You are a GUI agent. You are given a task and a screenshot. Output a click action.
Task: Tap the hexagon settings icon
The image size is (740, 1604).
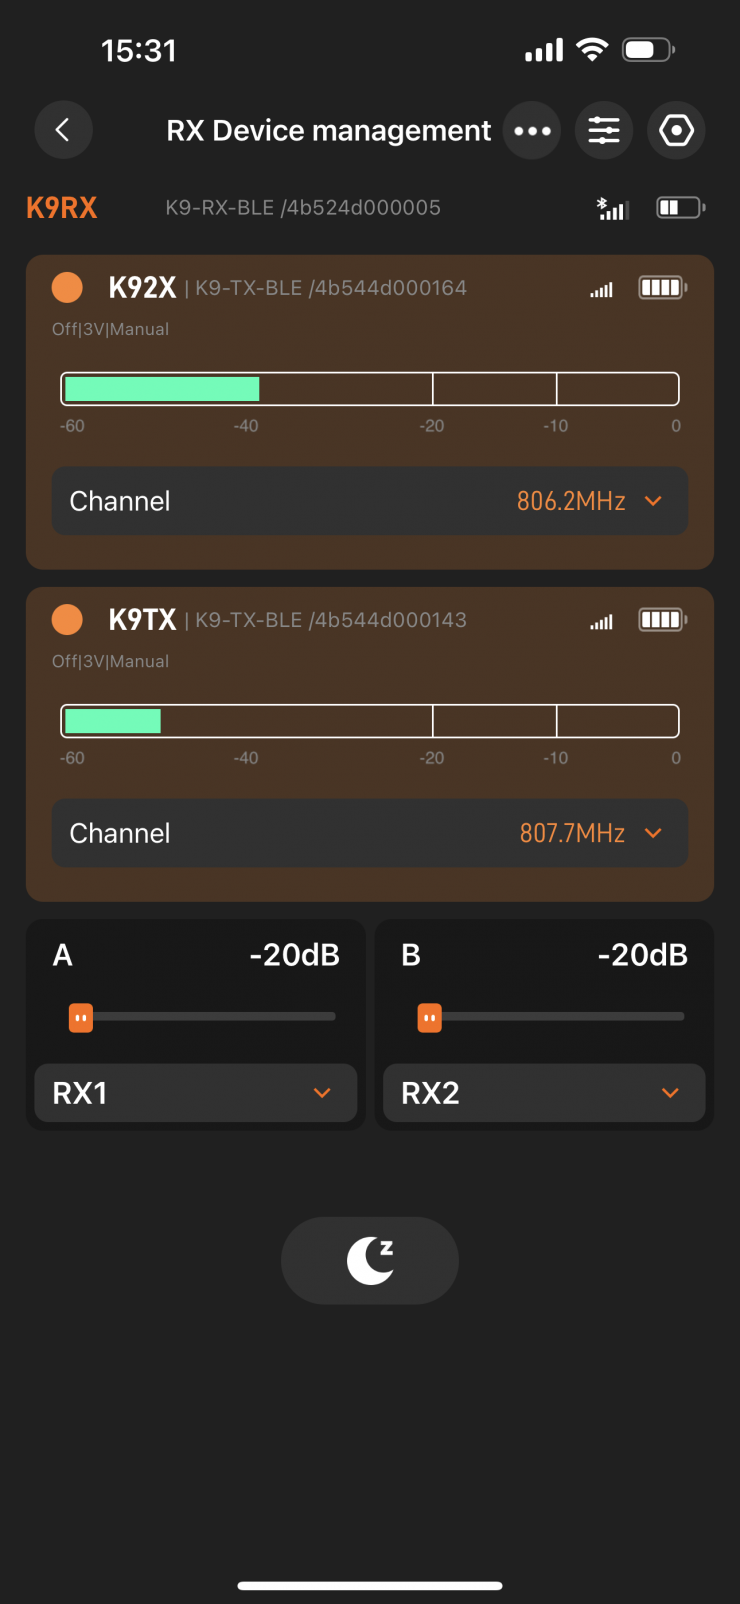tap(677, 131)
